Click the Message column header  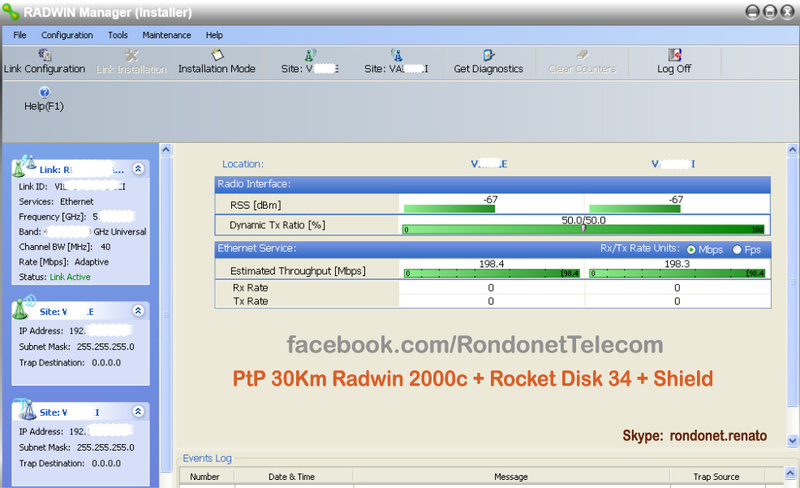511,477
